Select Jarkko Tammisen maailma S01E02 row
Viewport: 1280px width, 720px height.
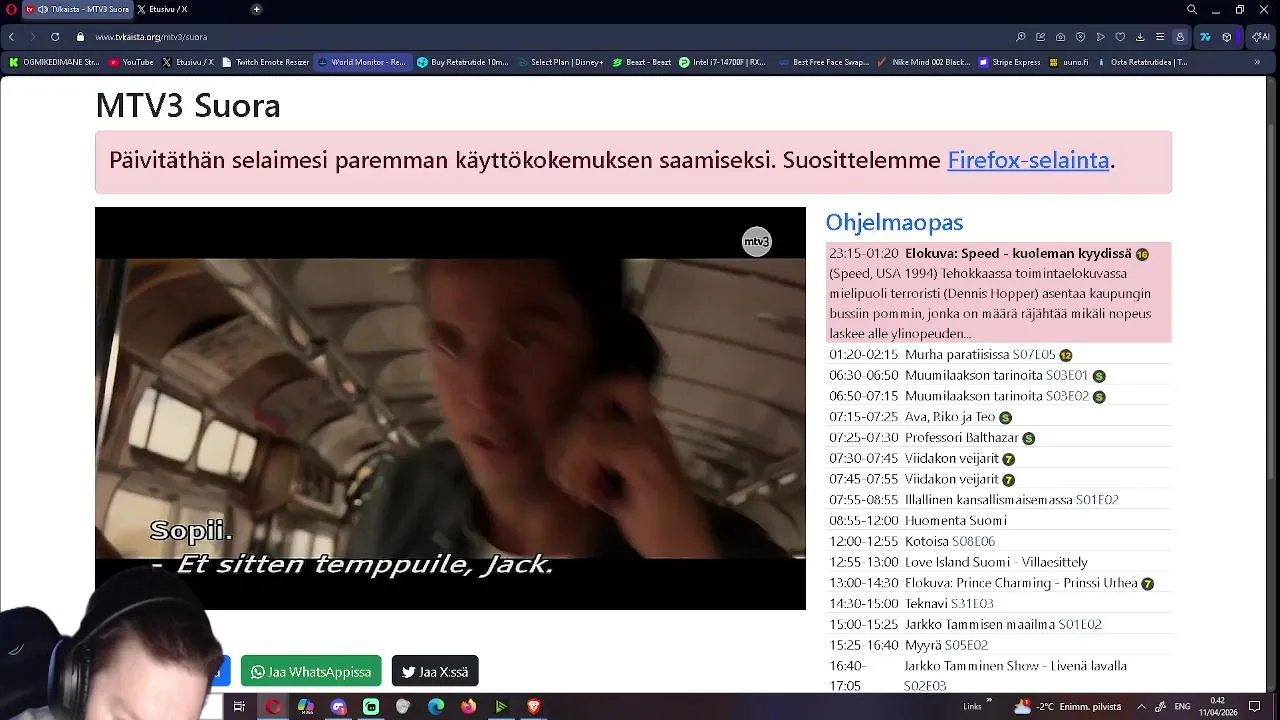tap(998, 624)
